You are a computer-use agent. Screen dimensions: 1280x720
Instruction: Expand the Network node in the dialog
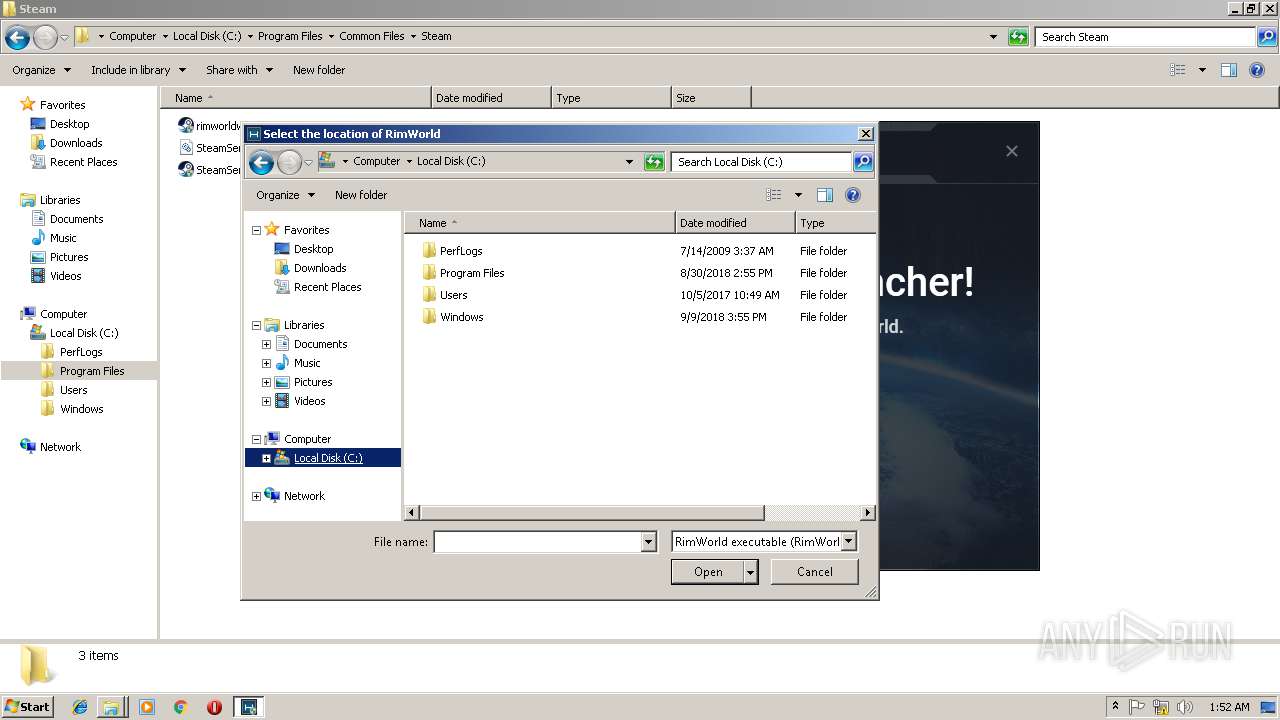click(x=256, y=496)
